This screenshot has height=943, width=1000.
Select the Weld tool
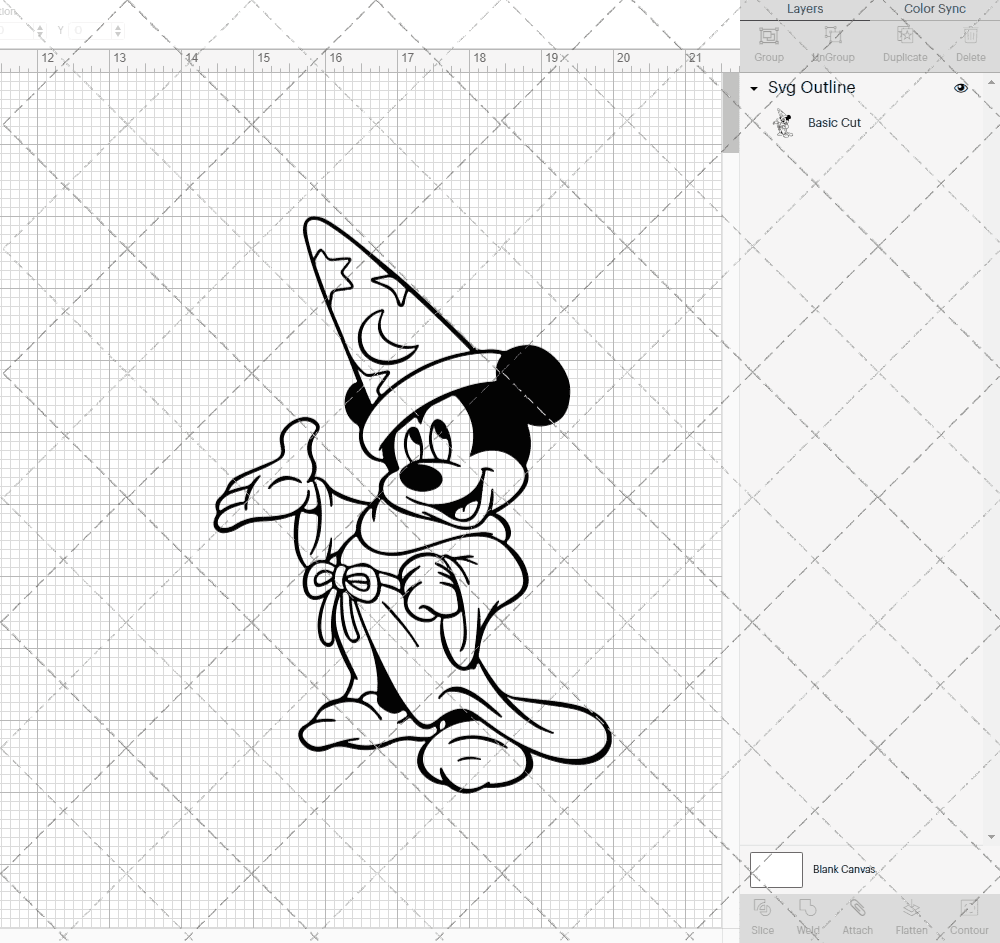click(x=807, y=915)
